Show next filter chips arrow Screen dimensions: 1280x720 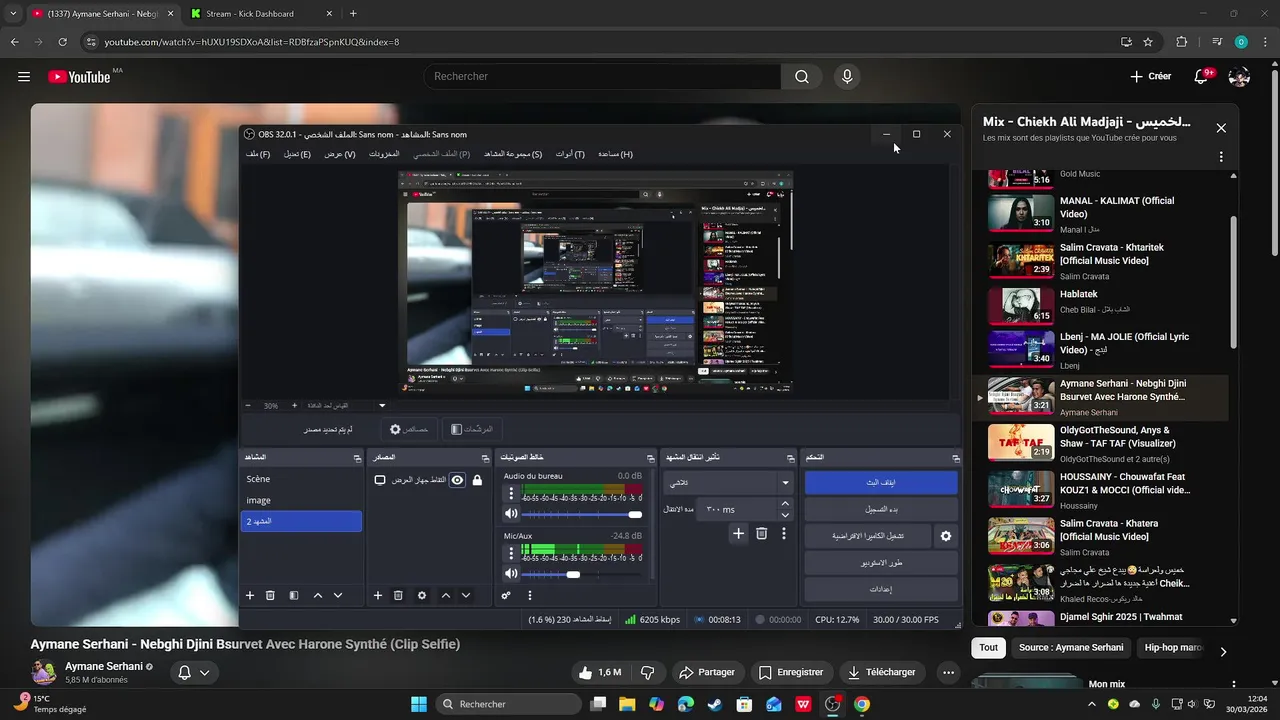pos(1223,652)
